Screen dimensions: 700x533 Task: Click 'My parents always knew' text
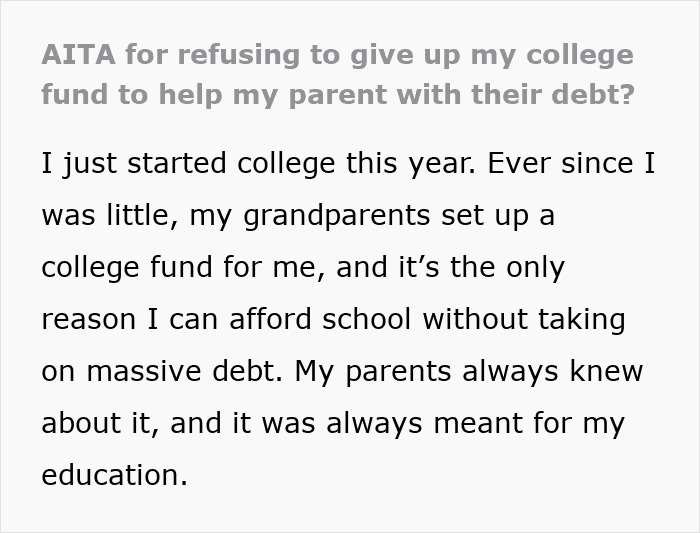[x=469, y=373]
